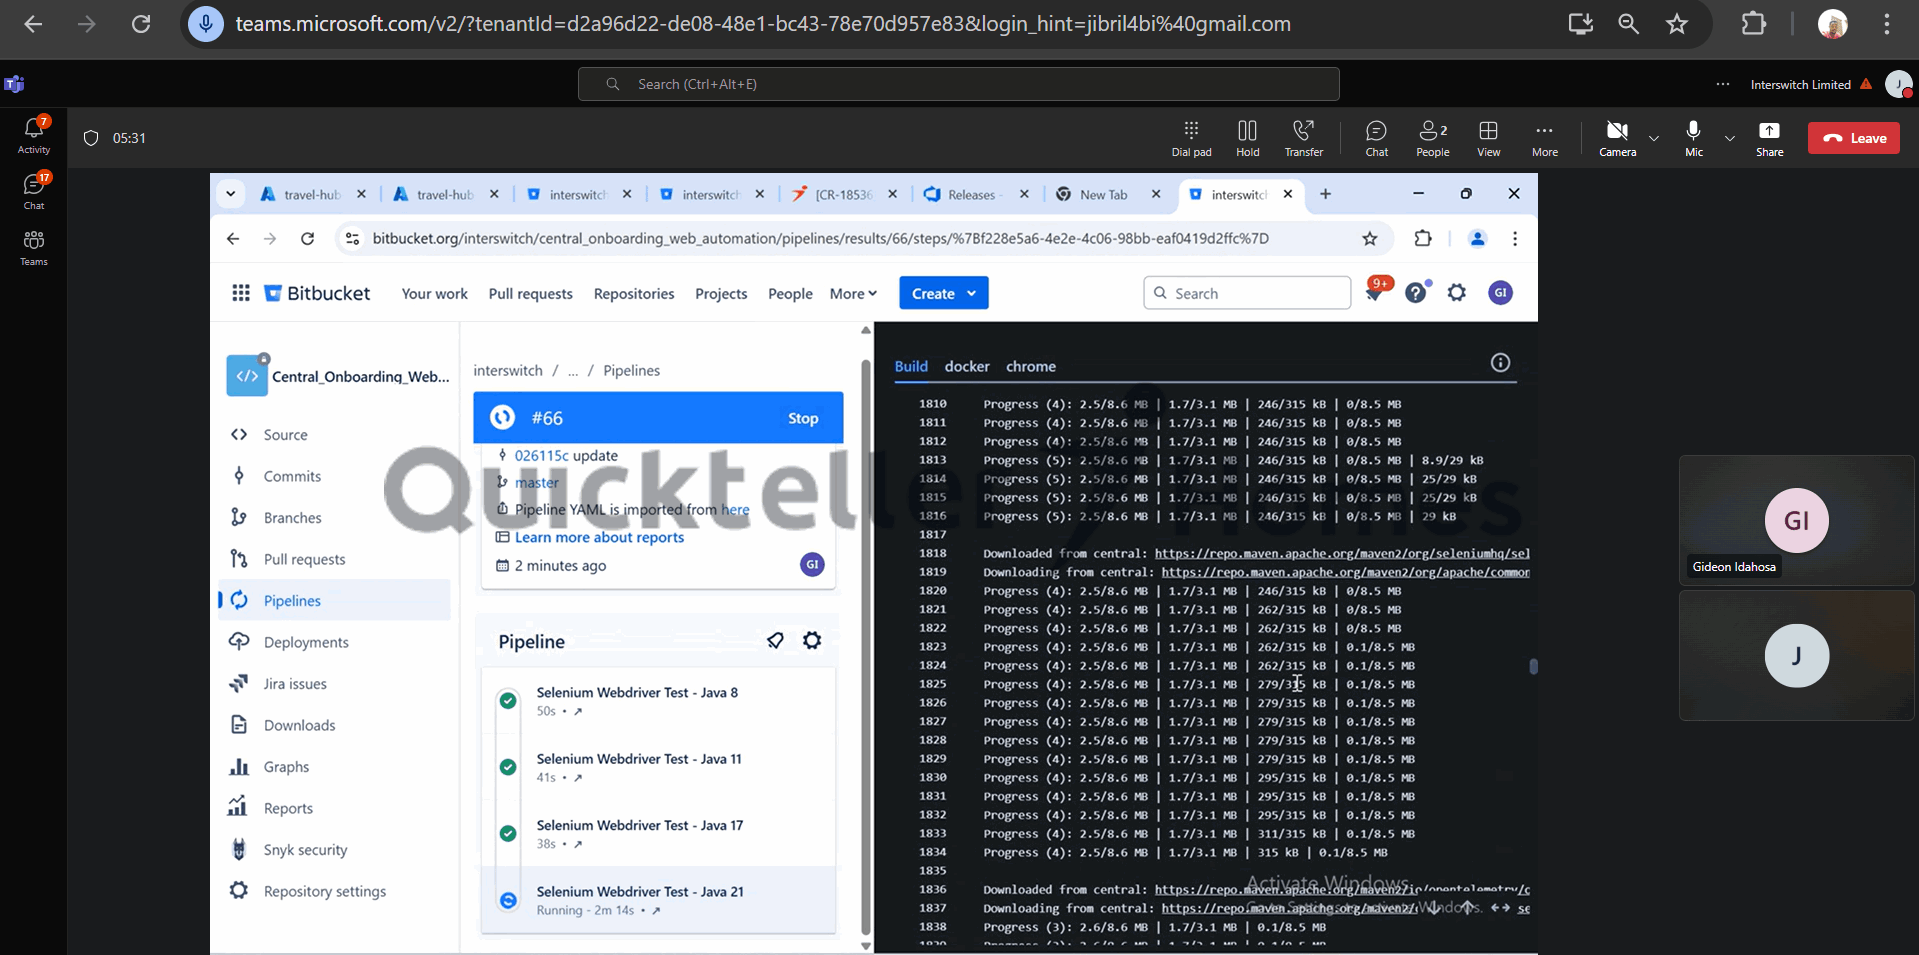This screenshot has width=1919, height=955.
Task: Click the Transfer call icon
Action: [1303, 138]
